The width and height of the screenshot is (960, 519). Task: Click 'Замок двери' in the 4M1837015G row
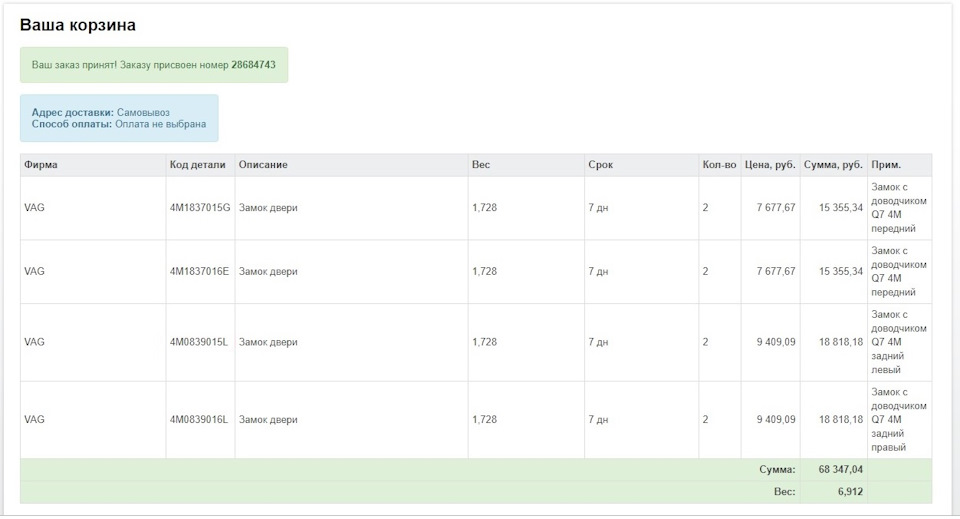tap(268, 208)
